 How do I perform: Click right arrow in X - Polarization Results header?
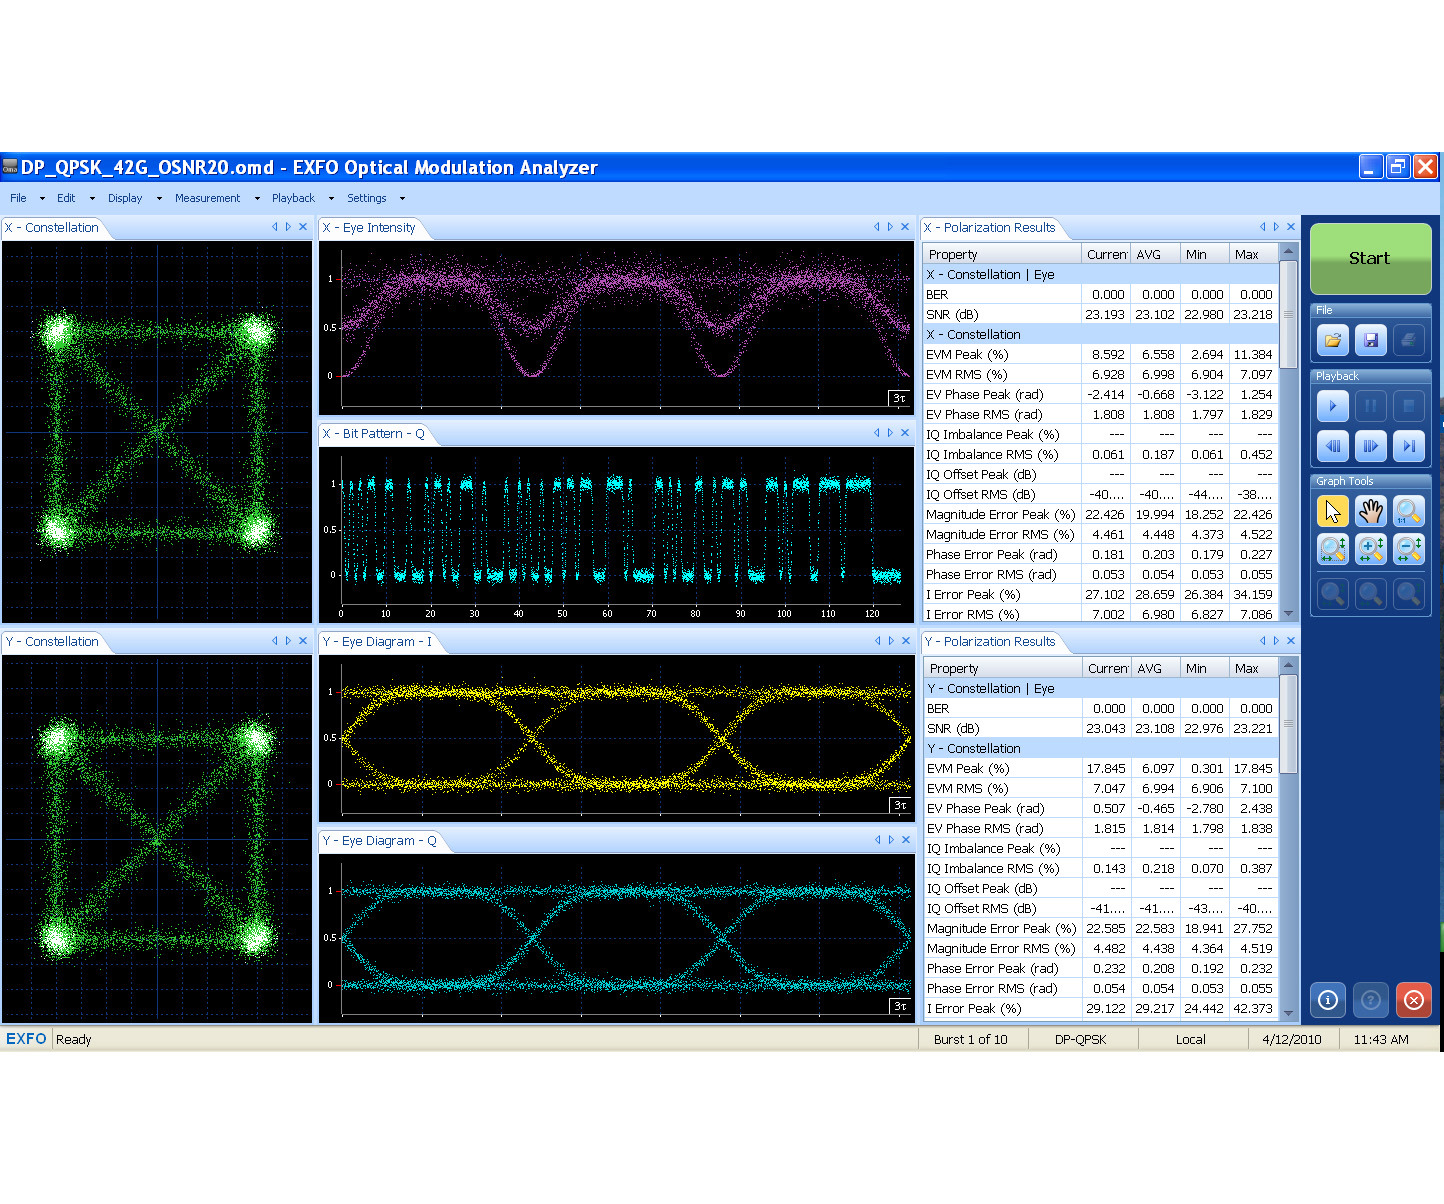[x=1276, y=227]
